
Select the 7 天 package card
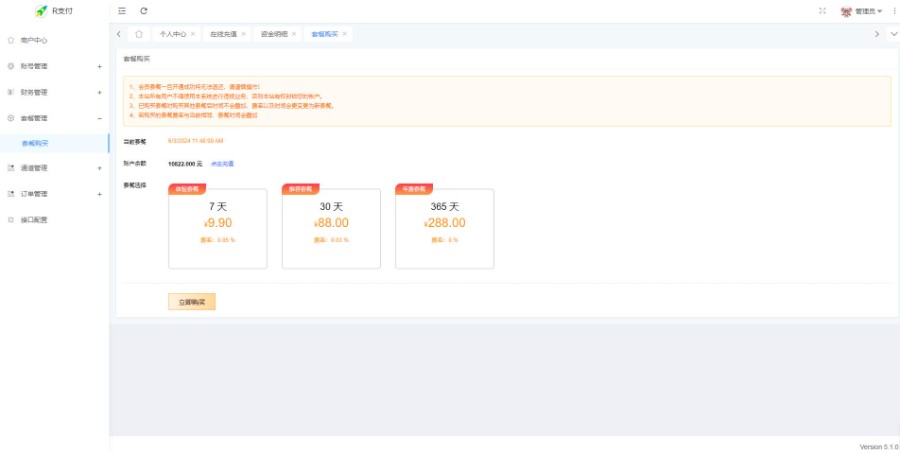point(218,228)
